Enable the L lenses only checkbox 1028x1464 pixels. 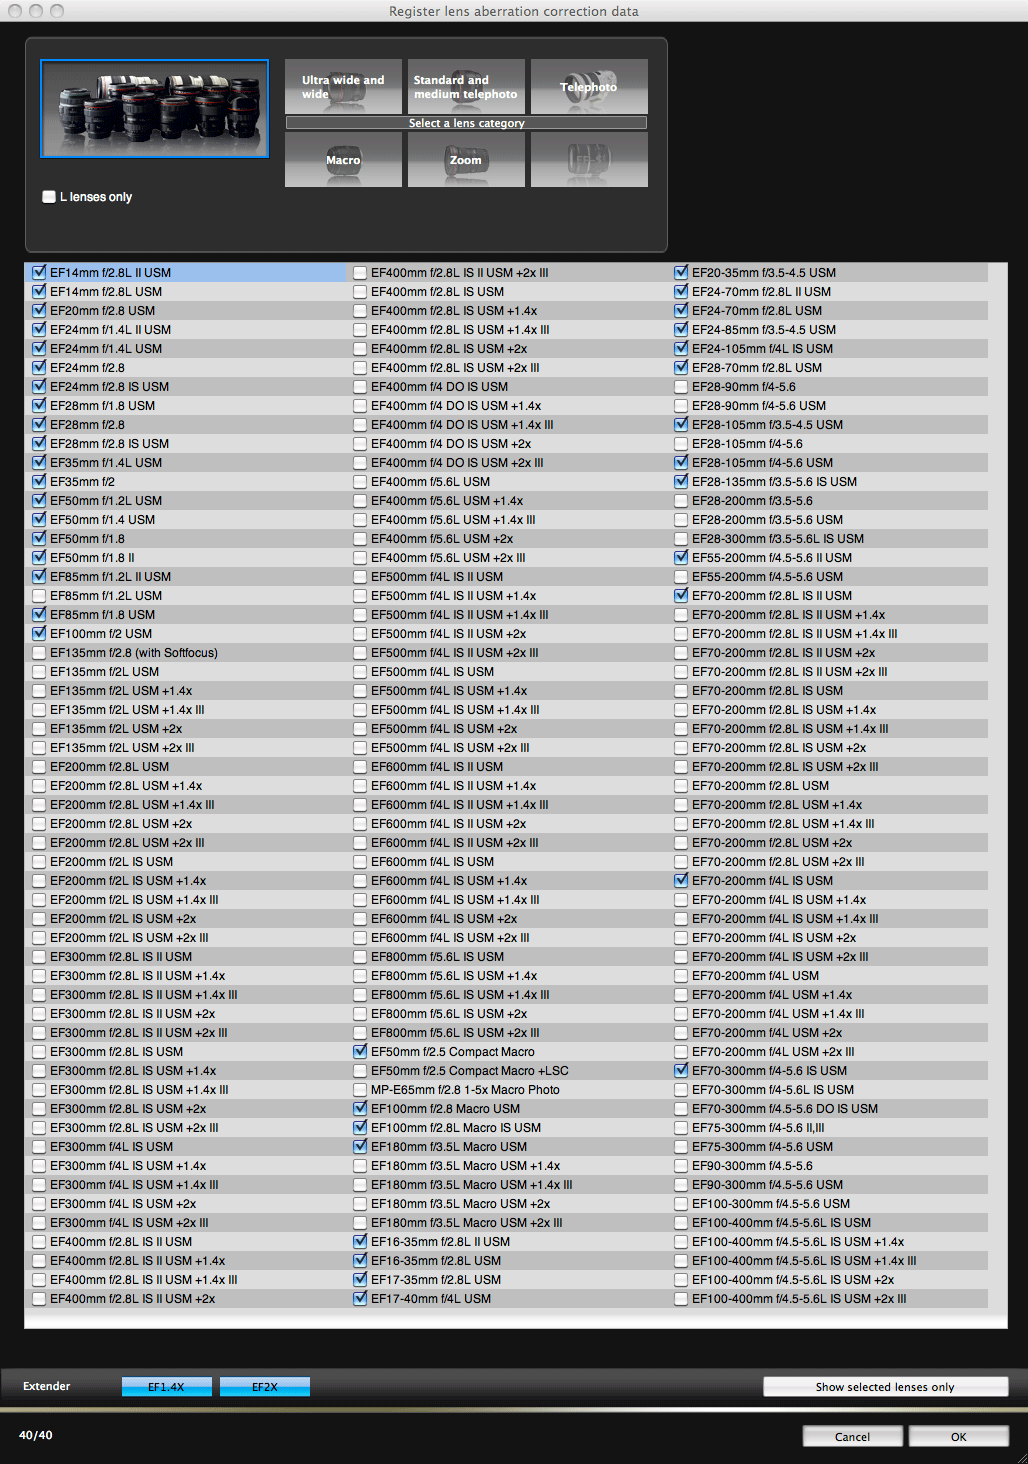(49, 197)
